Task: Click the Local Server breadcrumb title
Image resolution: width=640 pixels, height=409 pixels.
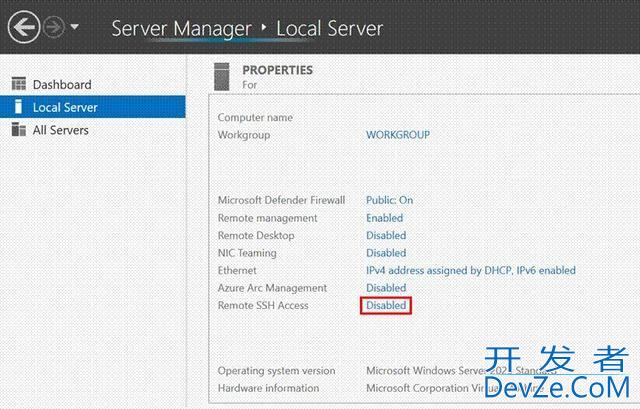Action: coord(330,28)
